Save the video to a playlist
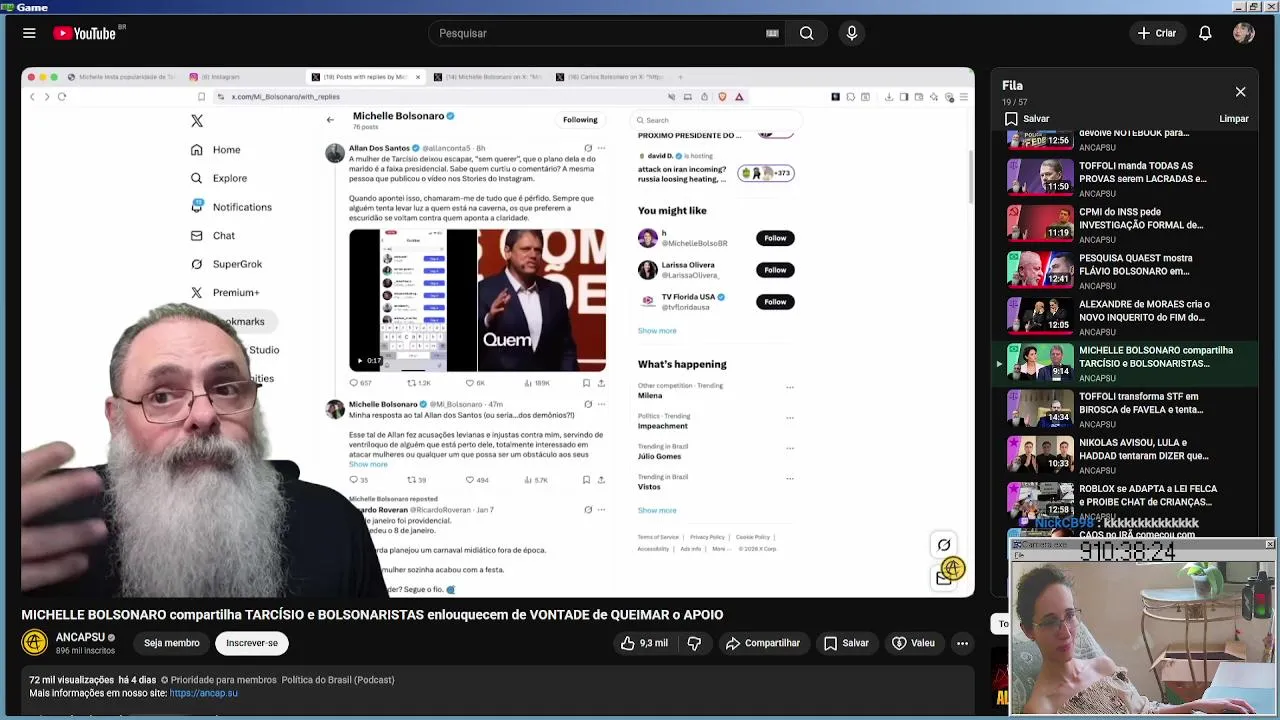 pos(846,643)
